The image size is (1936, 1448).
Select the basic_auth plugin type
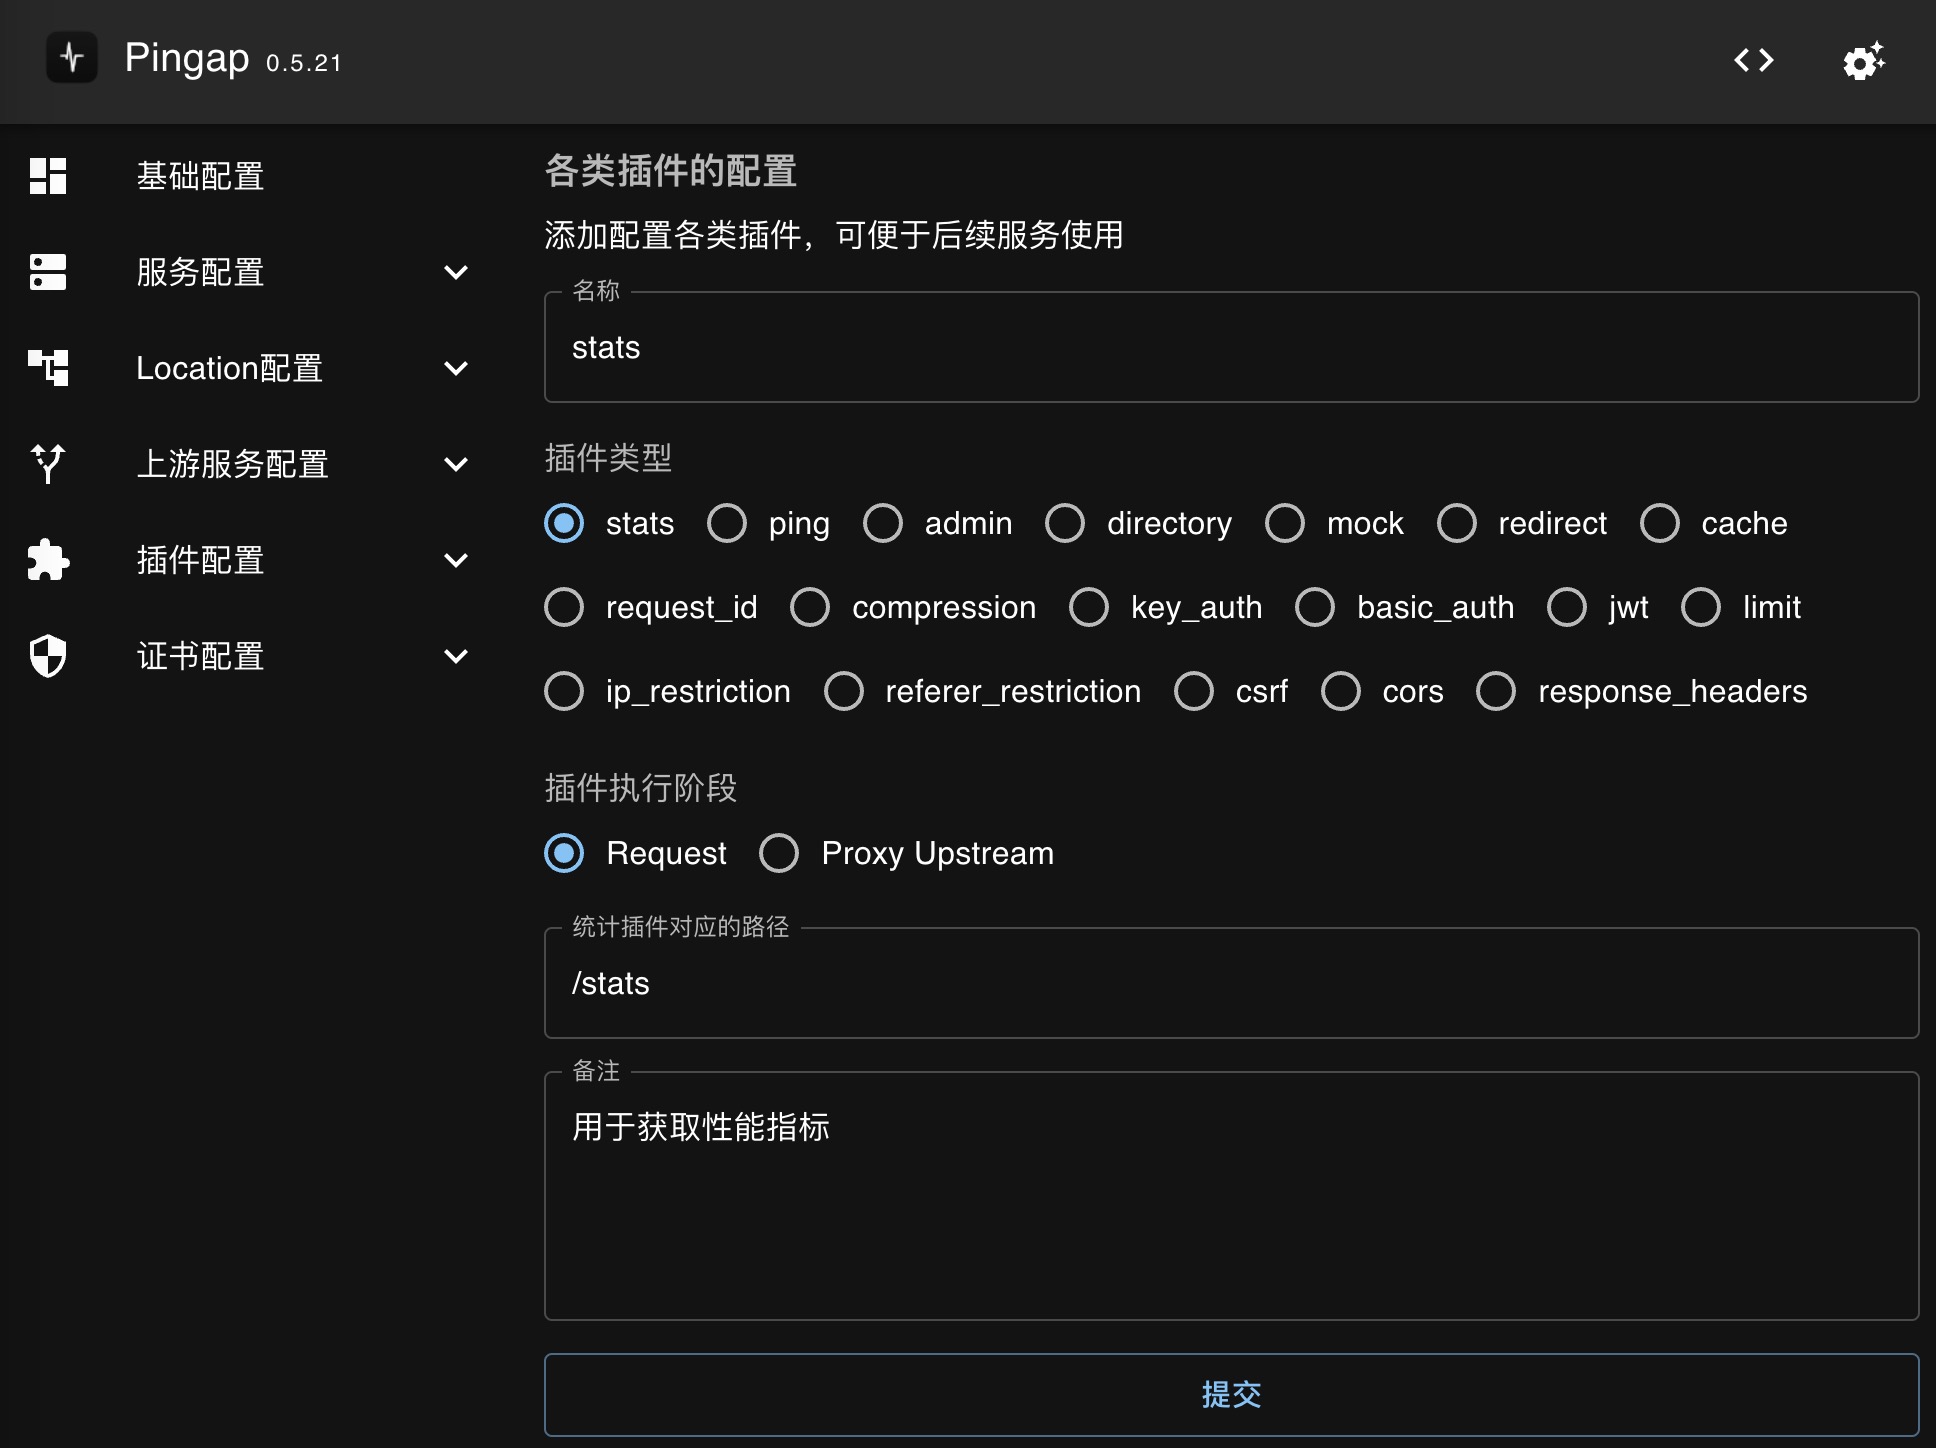(x=1315, y=607)
